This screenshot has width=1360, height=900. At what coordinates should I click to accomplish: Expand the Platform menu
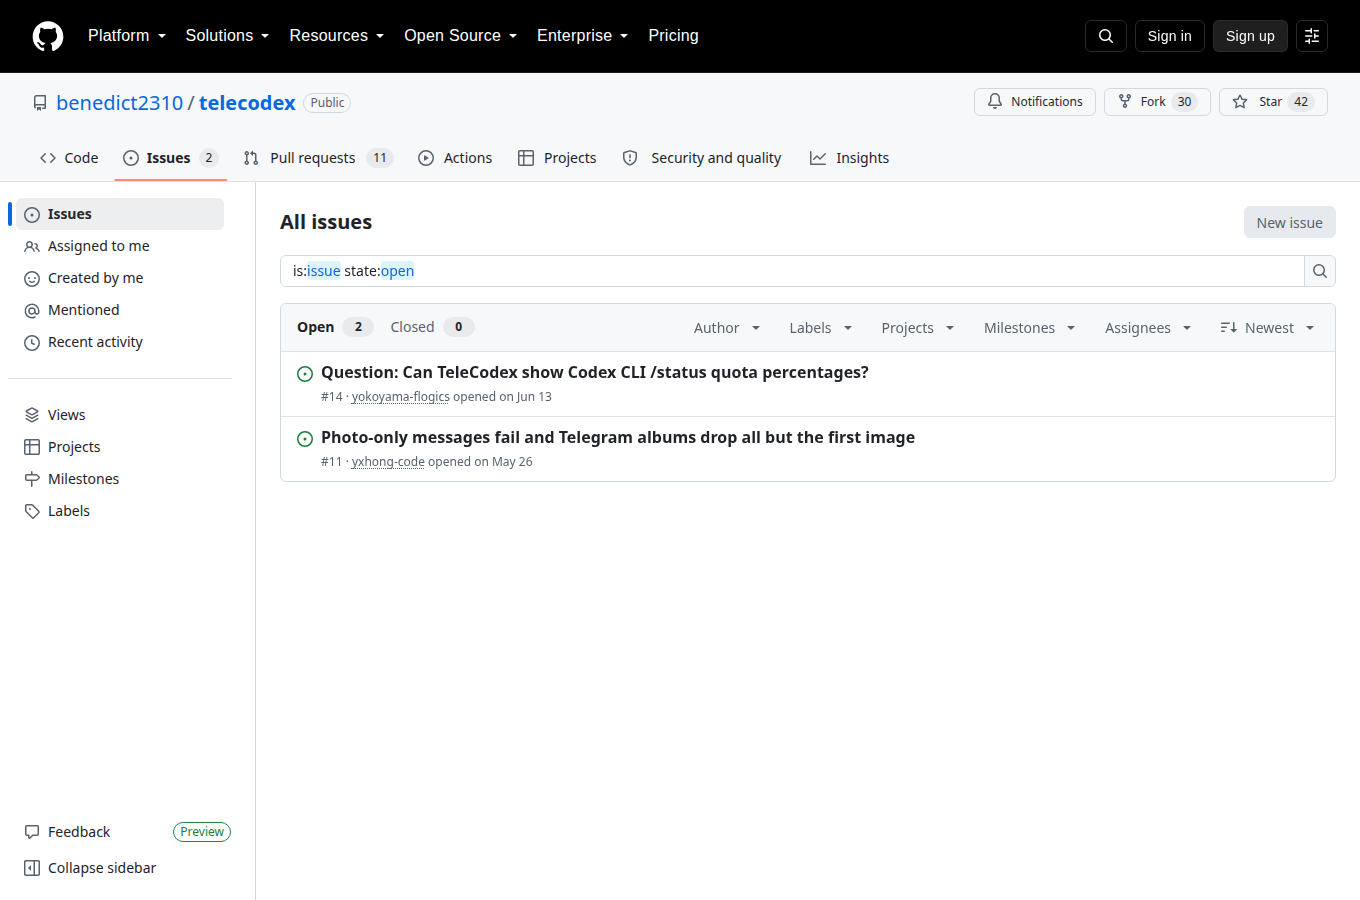[x=127, y=36]
